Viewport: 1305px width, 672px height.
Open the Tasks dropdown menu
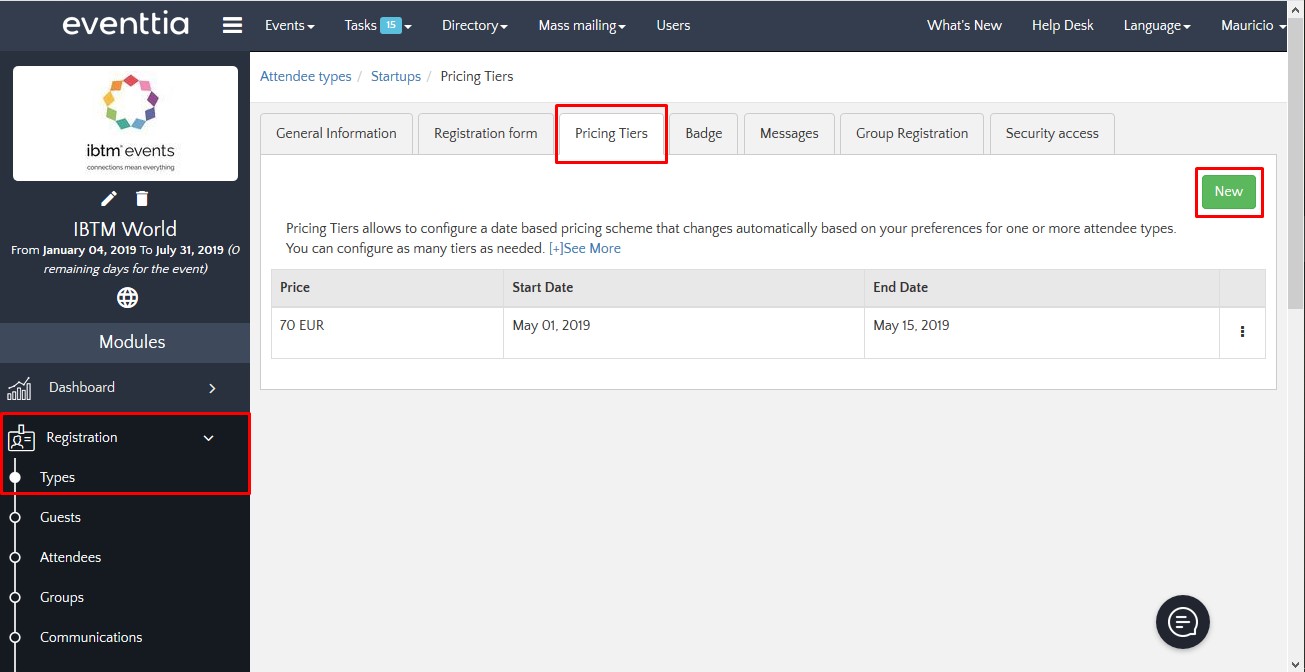[377, 26]
